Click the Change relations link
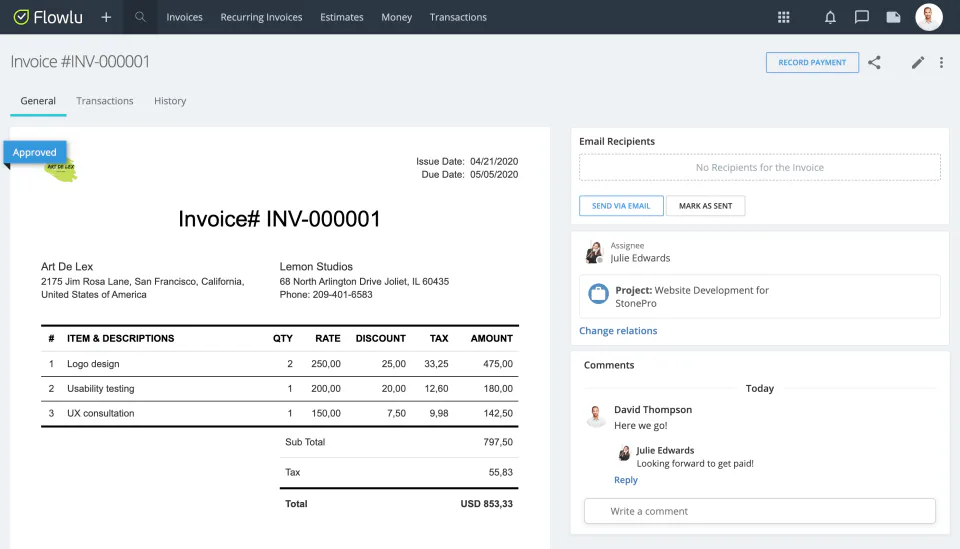Screen dimensions: 960x549 (618, 331)
